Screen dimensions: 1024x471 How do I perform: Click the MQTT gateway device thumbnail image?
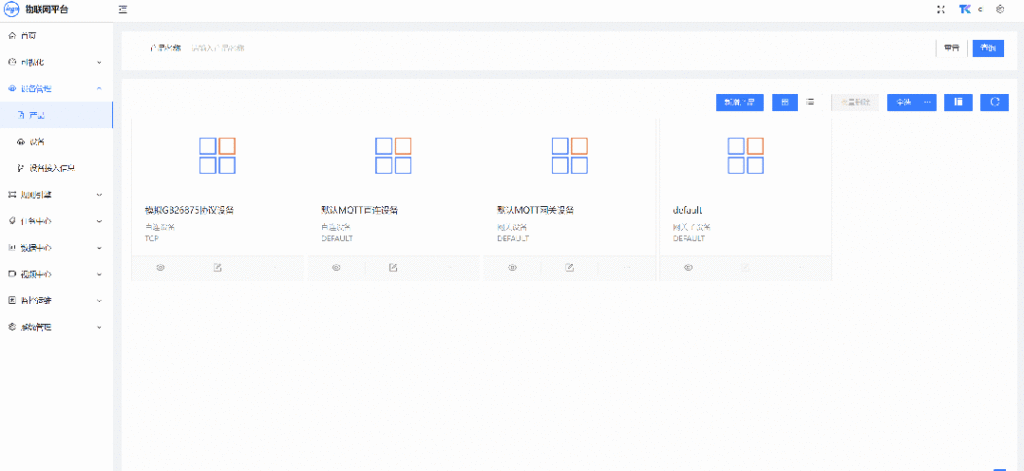point(569,156)
